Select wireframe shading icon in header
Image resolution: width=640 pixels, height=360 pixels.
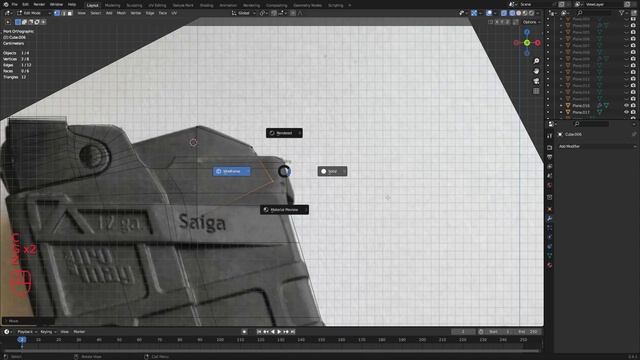point(512,13)
